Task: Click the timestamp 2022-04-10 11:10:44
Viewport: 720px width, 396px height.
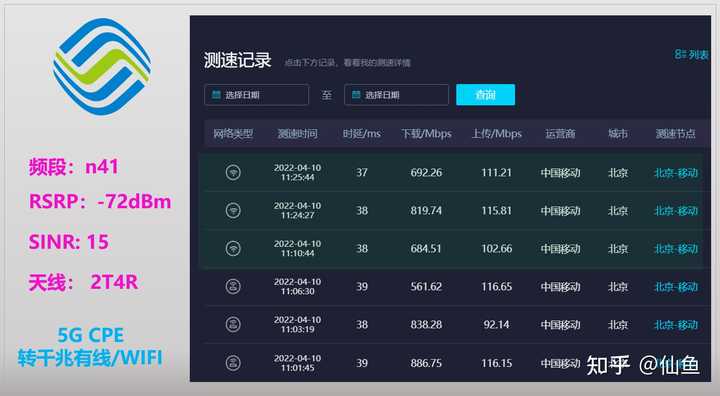Action: coord(297,249)
